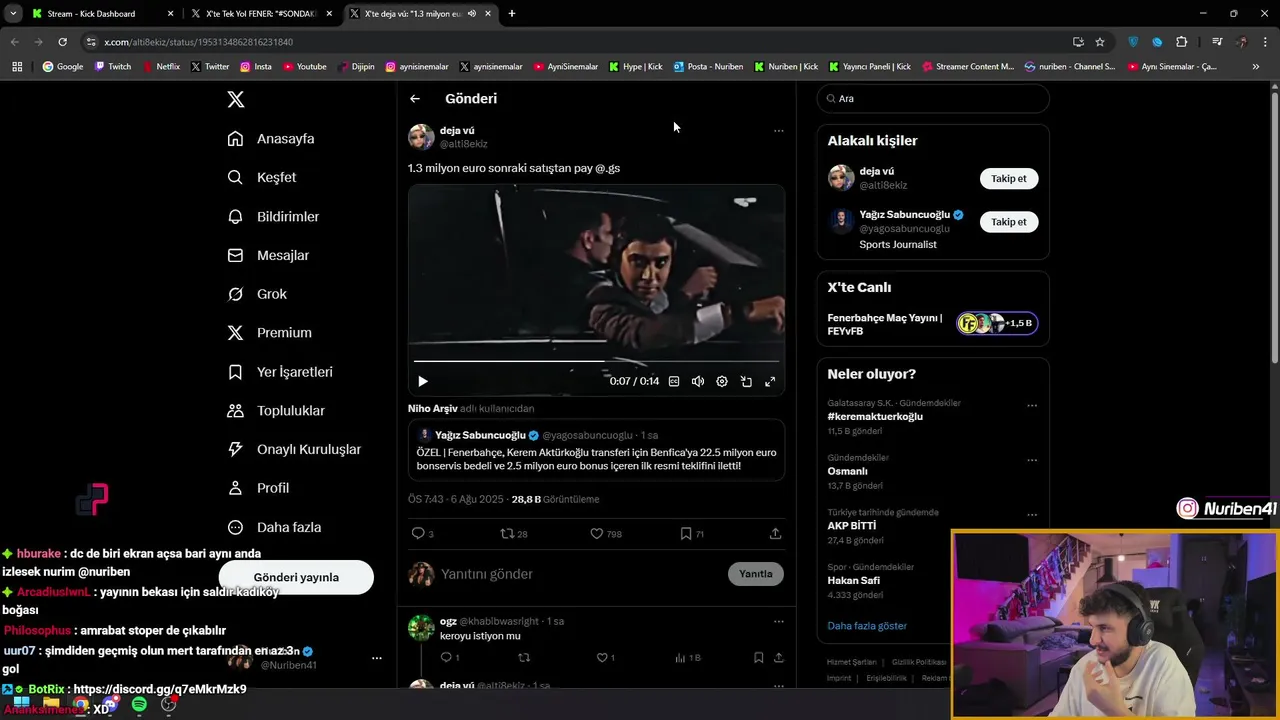
Task: Open browser extensions puzzle icon
Action: pyautogui.click(x=1182, y=42)
